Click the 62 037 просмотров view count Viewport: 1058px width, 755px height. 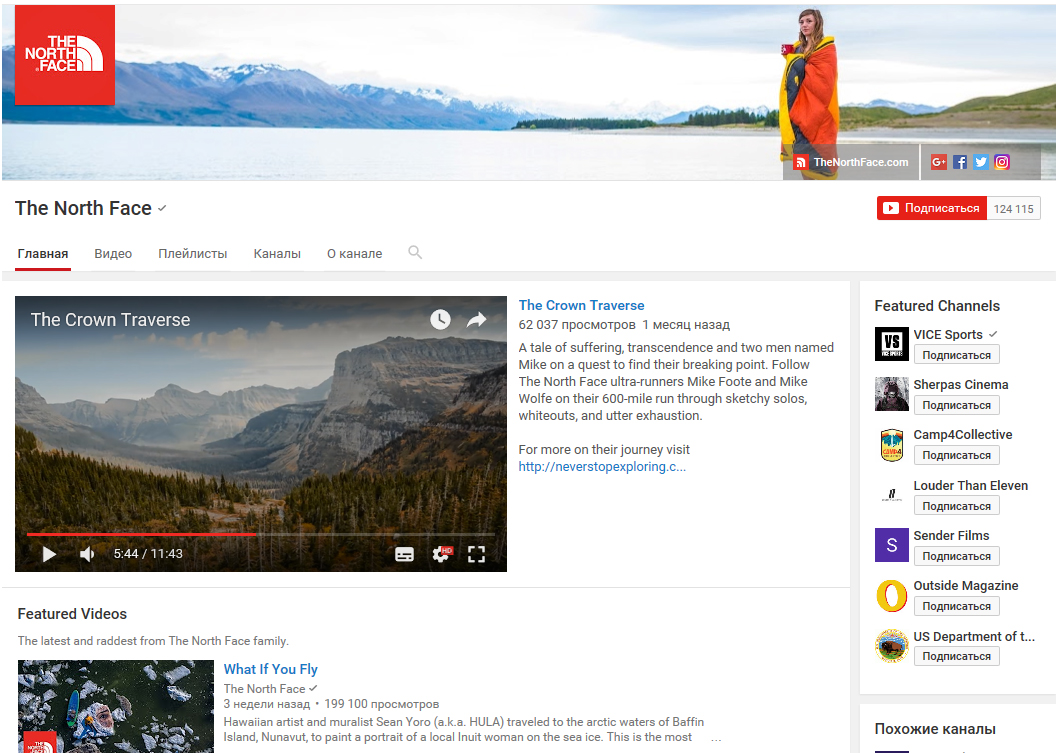(577, 325)
